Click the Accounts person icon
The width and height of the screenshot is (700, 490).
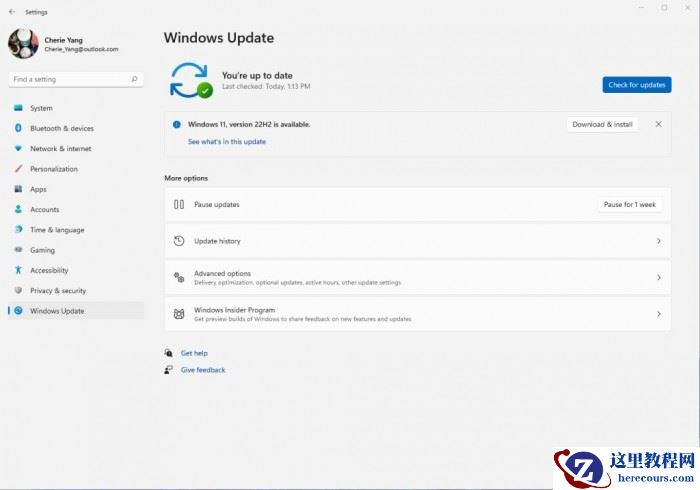tap(18, 209)
